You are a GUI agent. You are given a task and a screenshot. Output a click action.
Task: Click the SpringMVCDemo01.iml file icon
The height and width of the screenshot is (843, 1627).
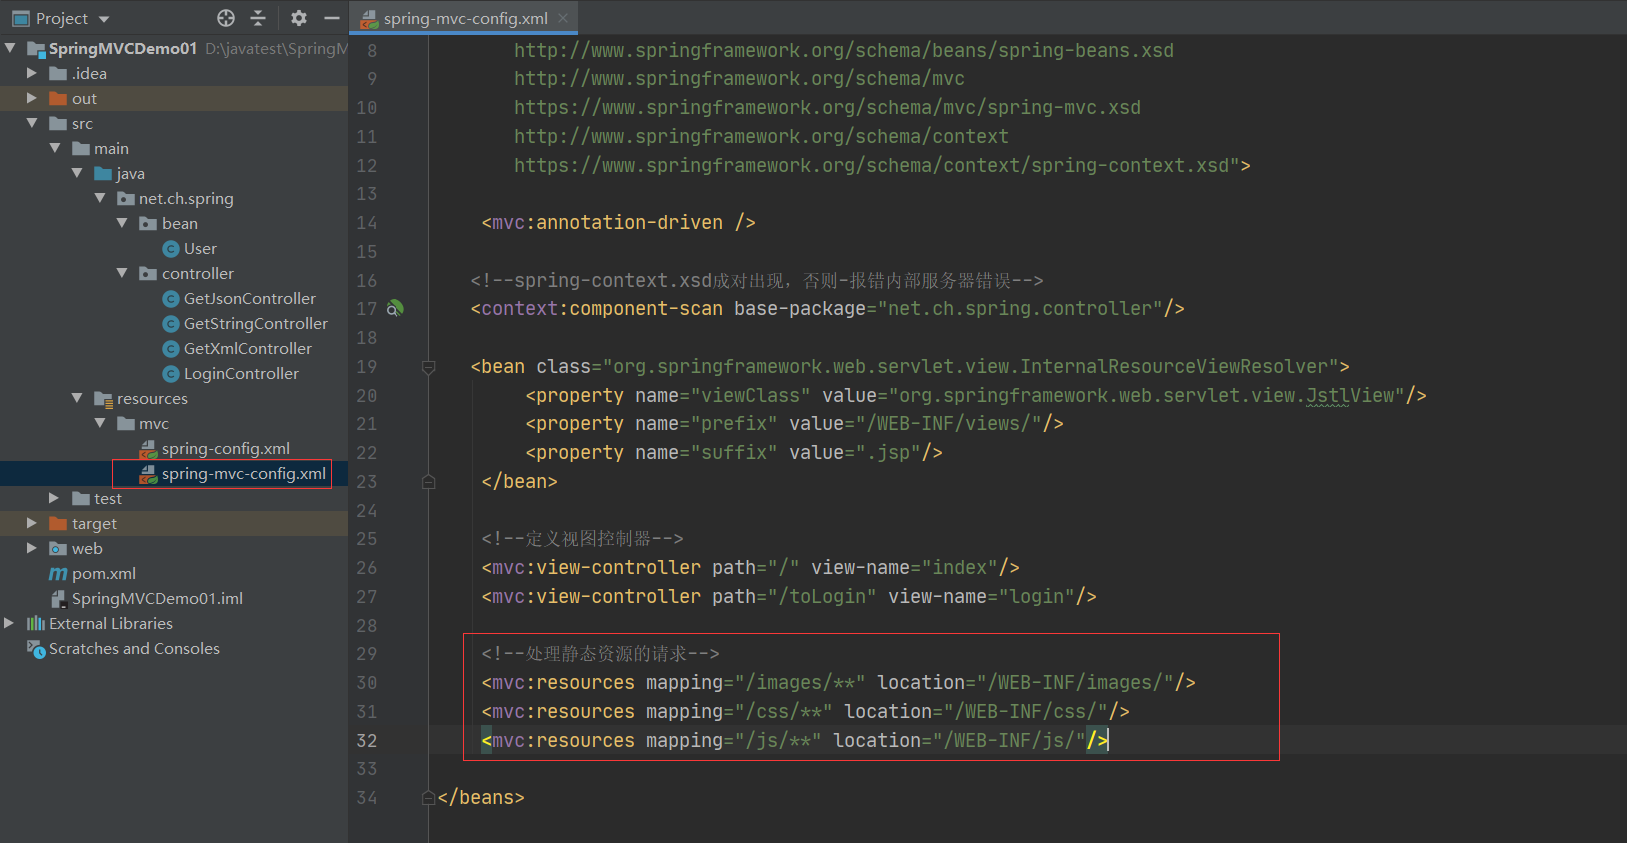pos(58,599)
